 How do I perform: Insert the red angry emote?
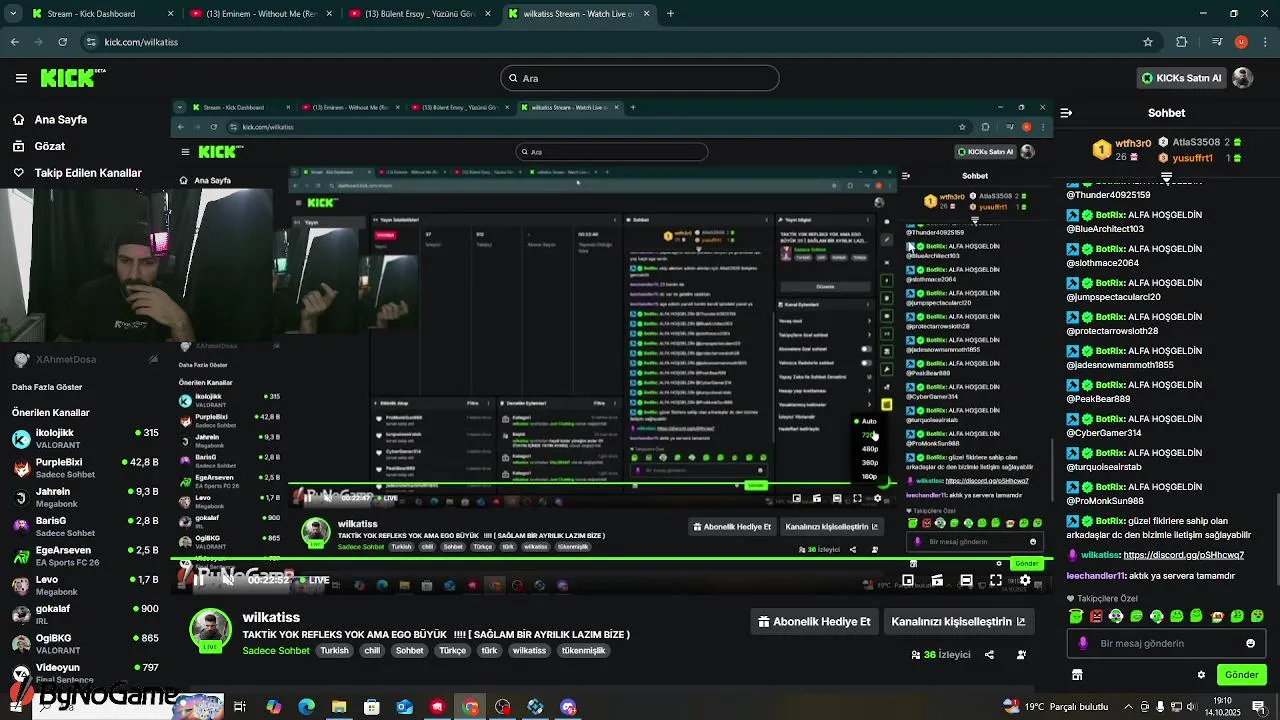(x=1096, y=616)
